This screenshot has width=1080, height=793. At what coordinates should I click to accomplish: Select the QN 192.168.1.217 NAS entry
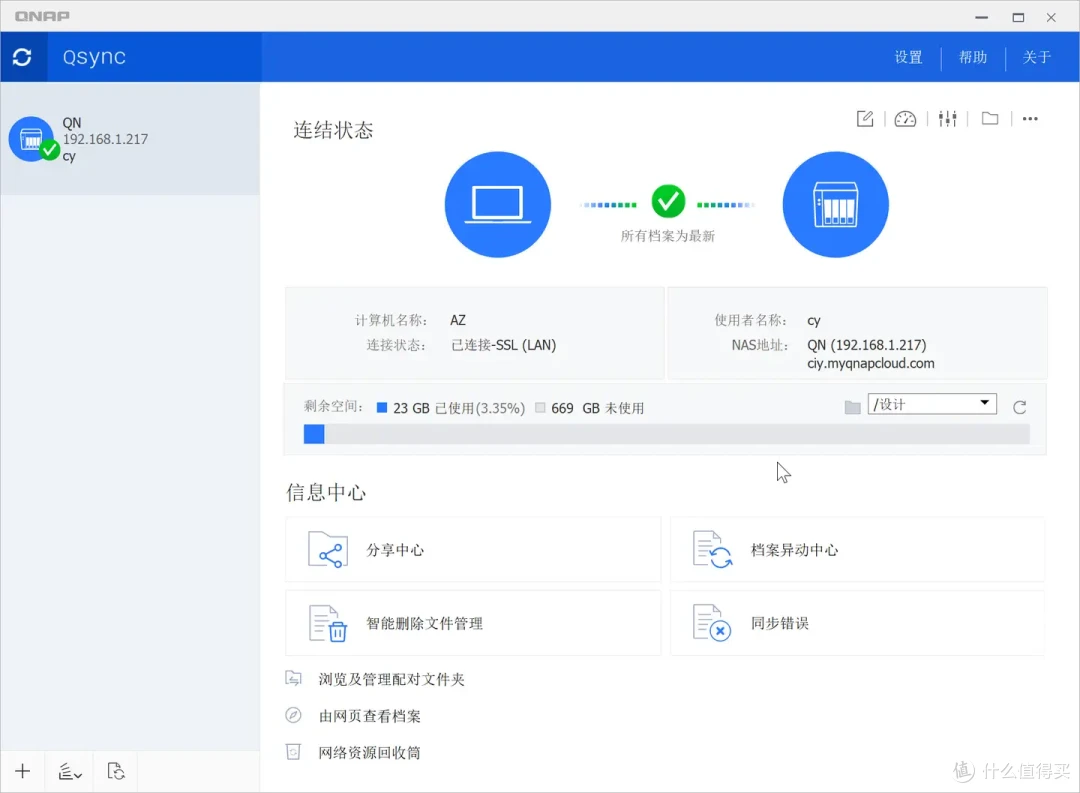(x=130, y=139)
